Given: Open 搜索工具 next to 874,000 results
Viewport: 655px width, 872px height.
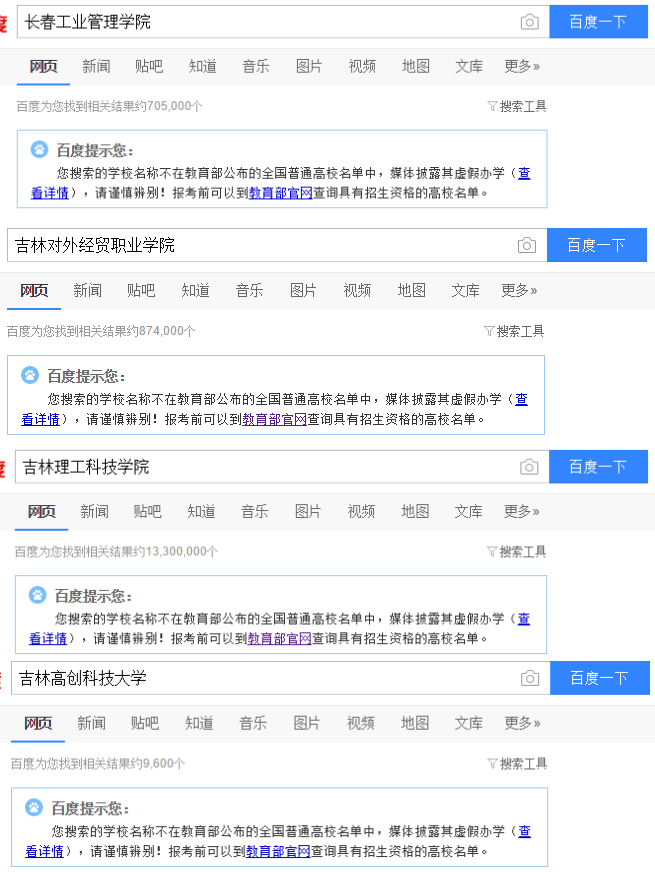Looking at the screenshot, I should pyautogui.click(x=514, y=331).
